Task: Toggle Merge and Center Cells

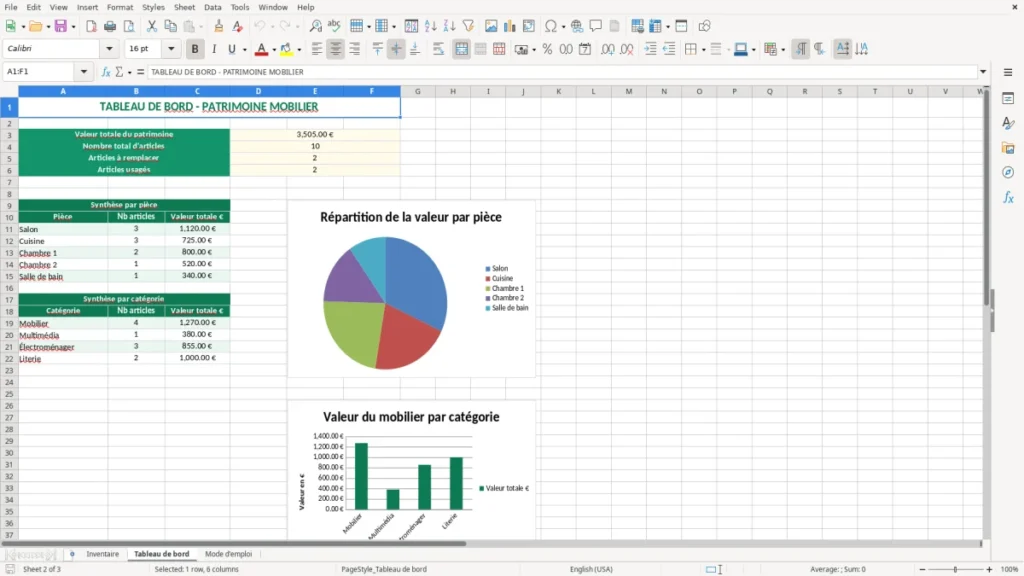Action: [462, 49]
